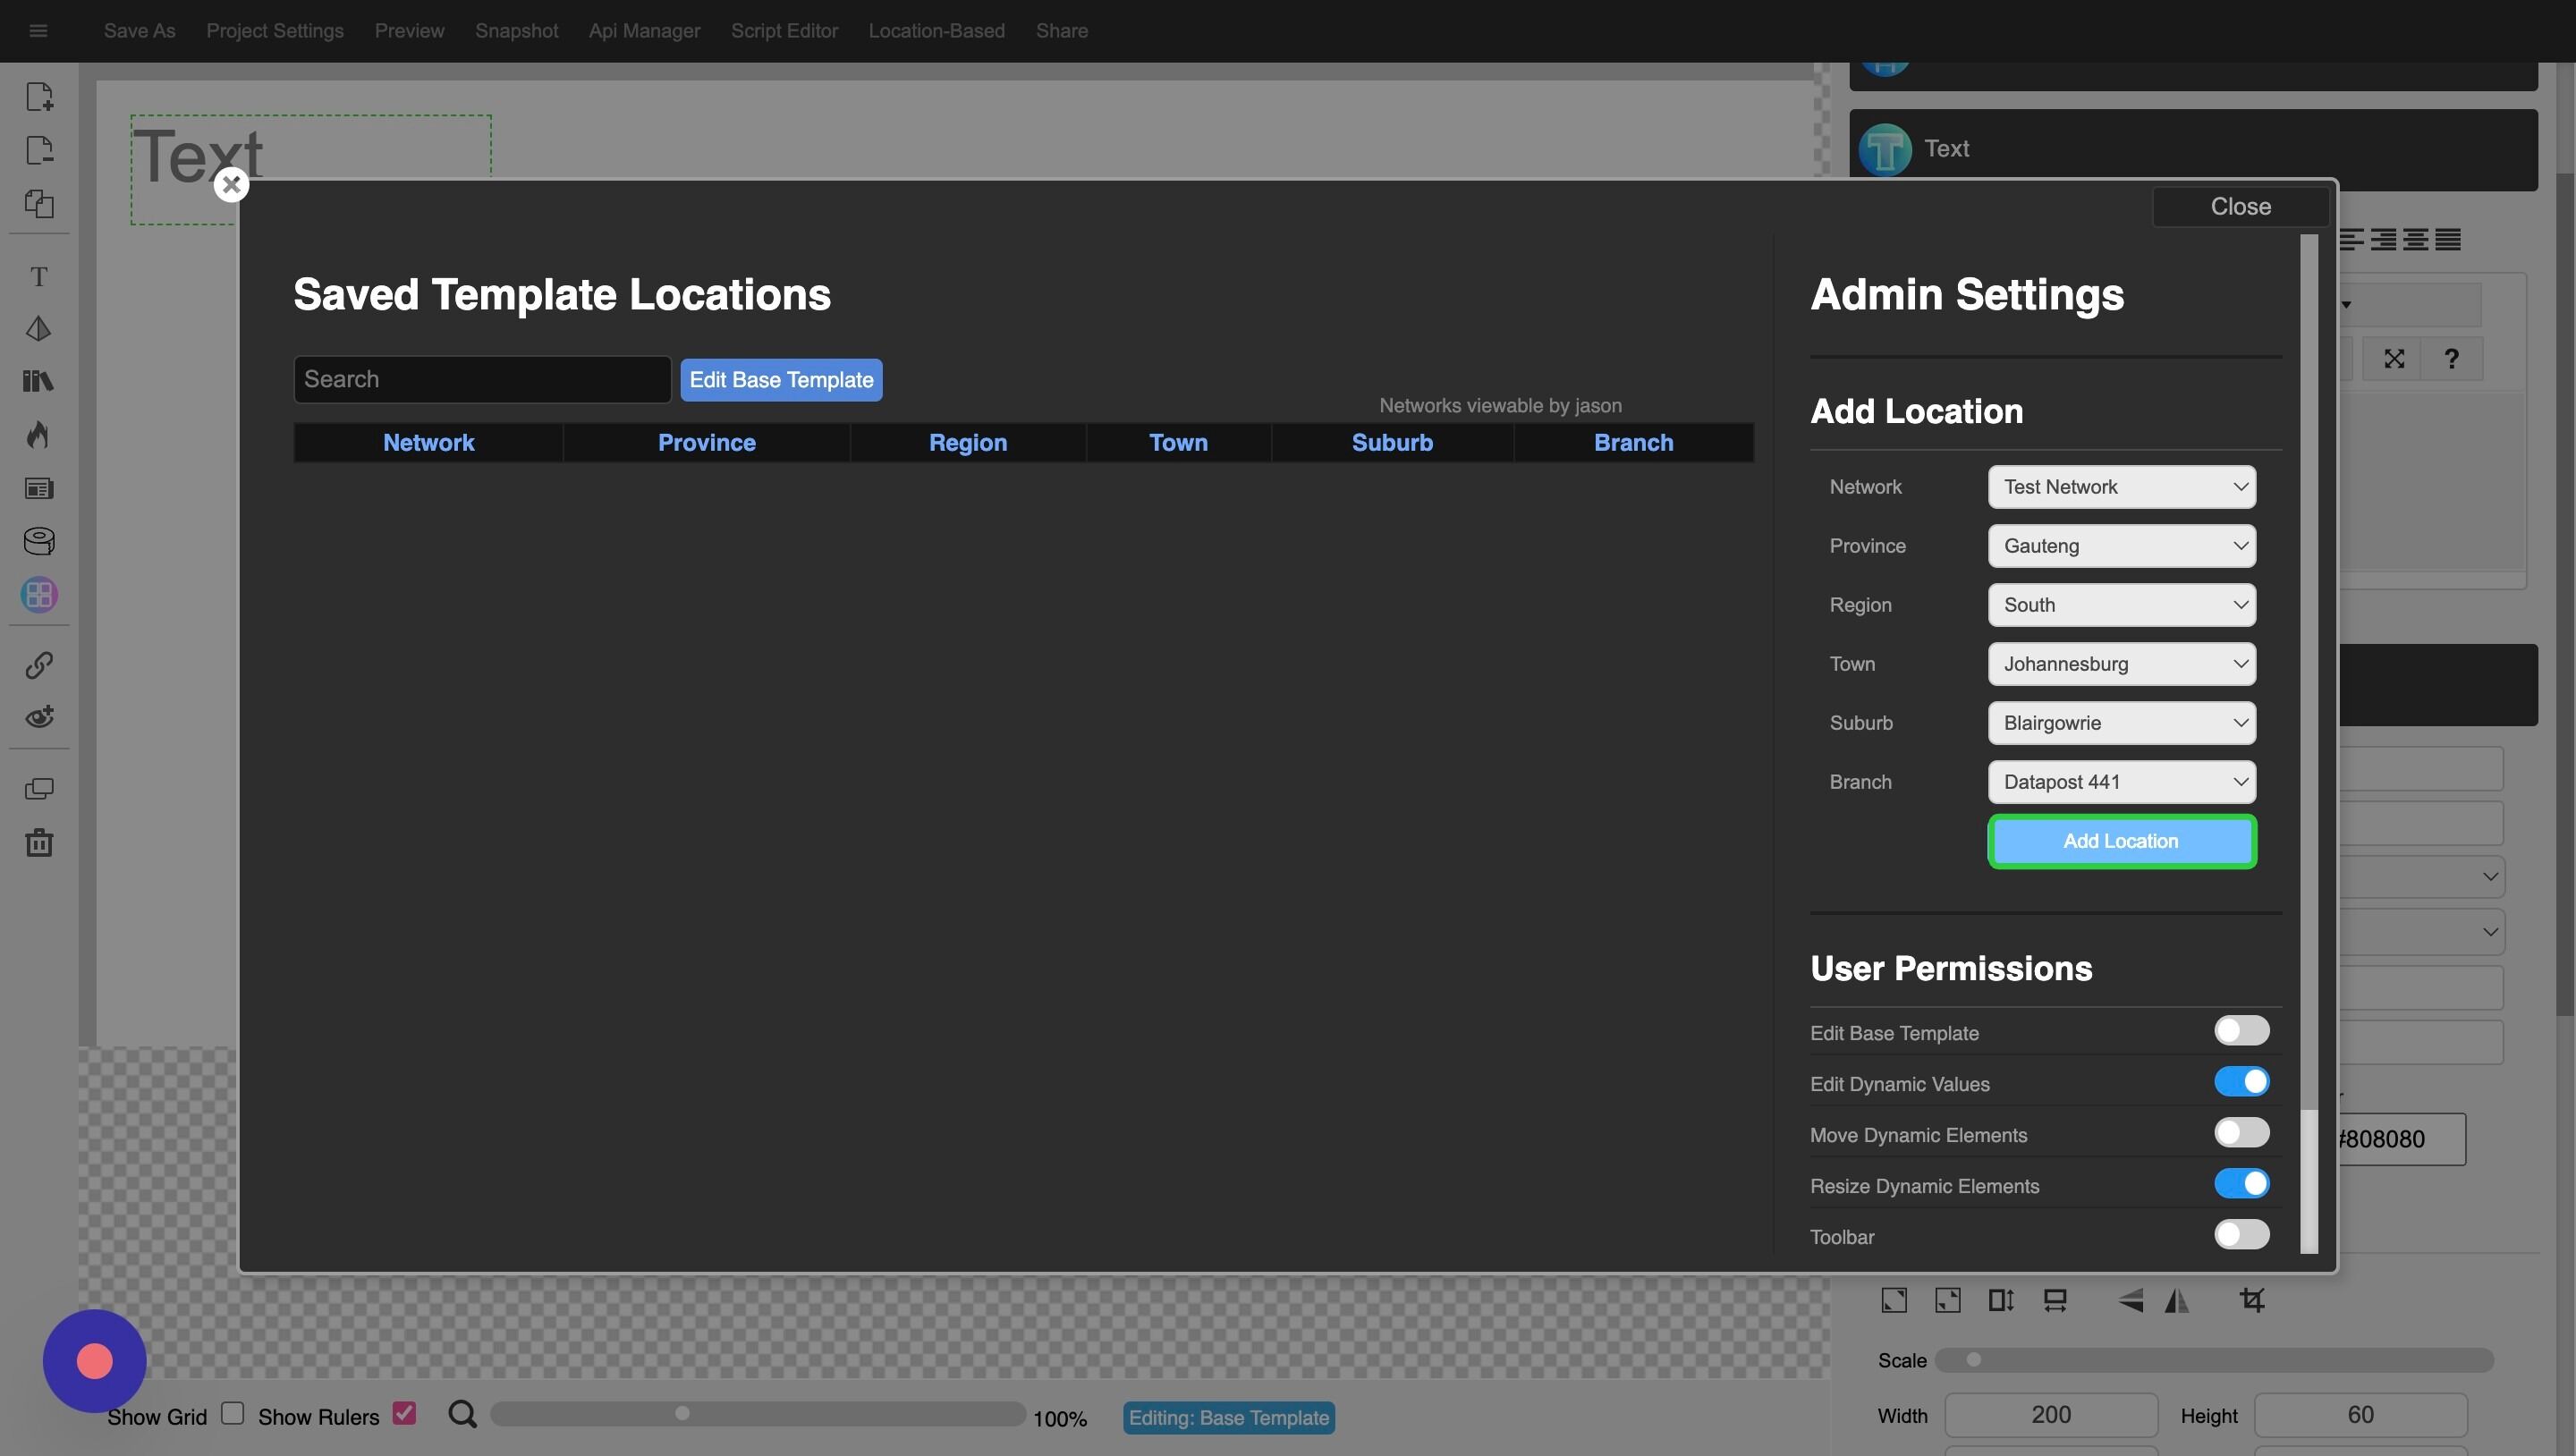Select the pyramid shape tool in sidebar
Screen dimensions: 2576x1456
pyautogui.click(x=39, y=328)
